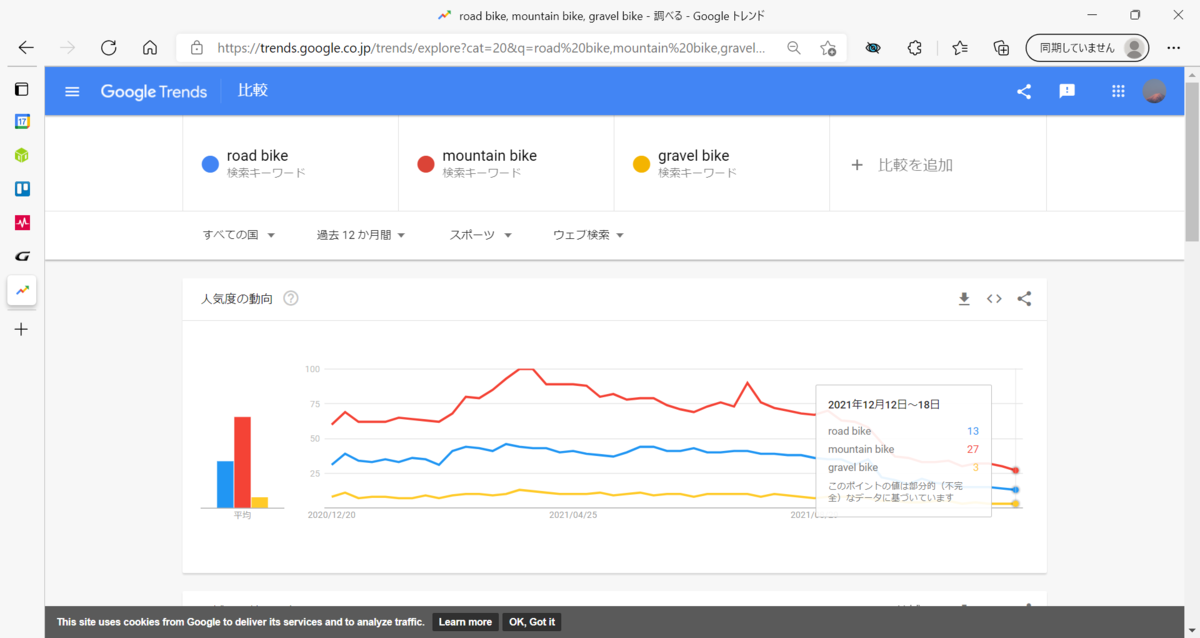Click 比較を追加 to add comparison

tap(901, 165)
